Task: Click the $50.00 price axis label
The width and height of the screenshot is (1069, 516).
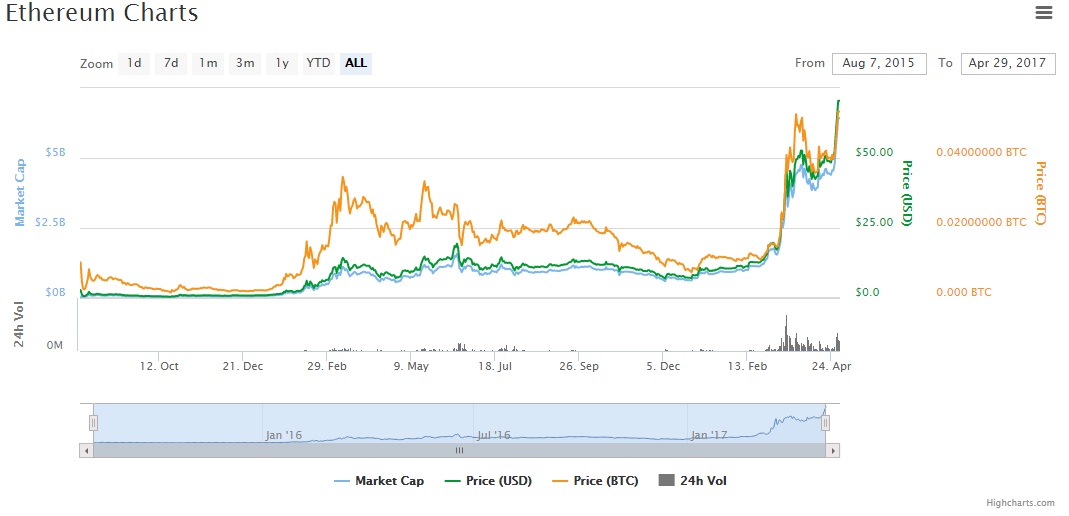Action: click(874, 152)
